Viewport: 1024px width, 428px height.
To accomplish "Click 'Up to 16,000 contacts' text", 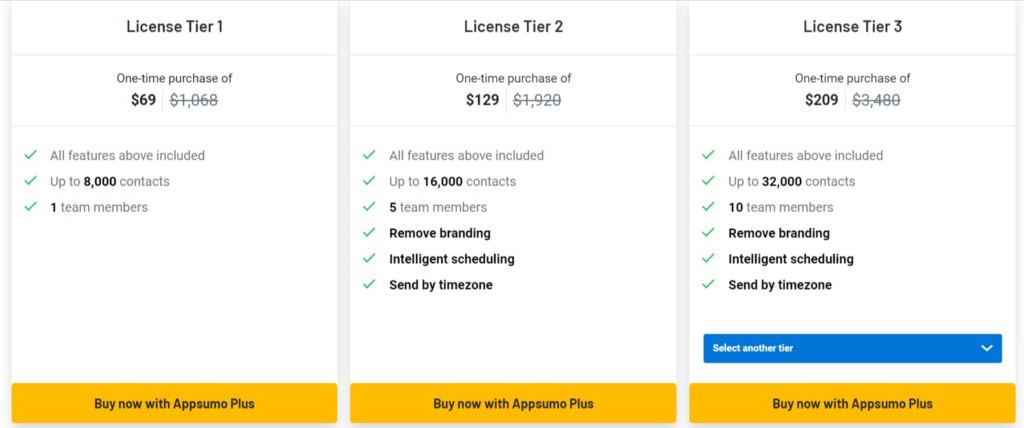I will tap(453, 181).
